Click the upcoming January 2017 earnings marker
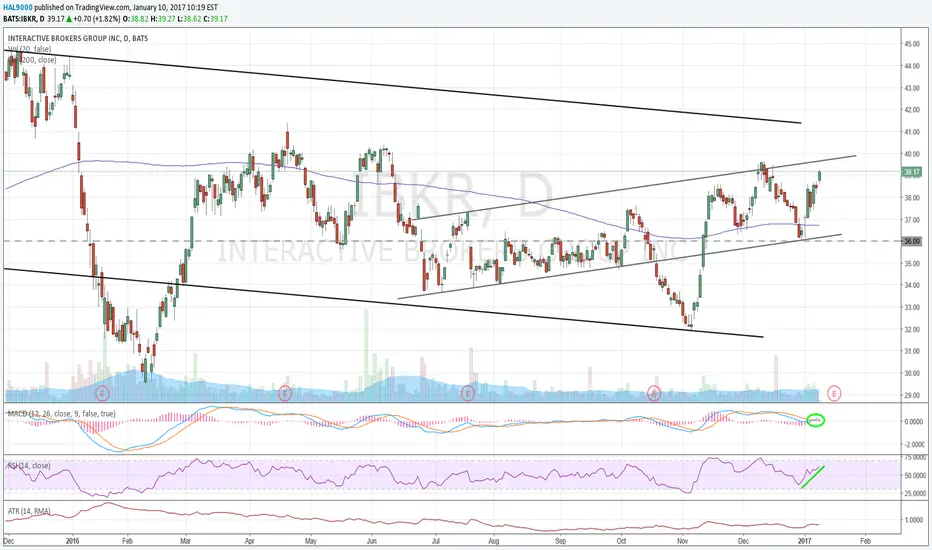The image size is (932, 550). point(835,393)
